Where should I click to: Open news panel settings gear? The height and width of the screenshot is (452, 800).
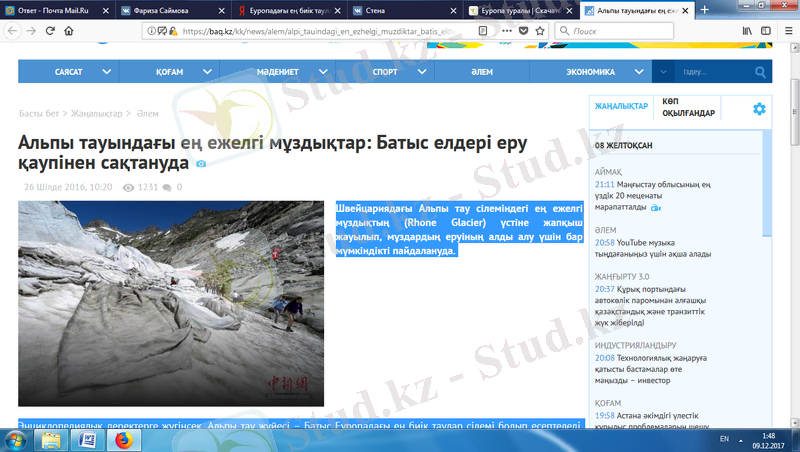[x=759, y=108]
